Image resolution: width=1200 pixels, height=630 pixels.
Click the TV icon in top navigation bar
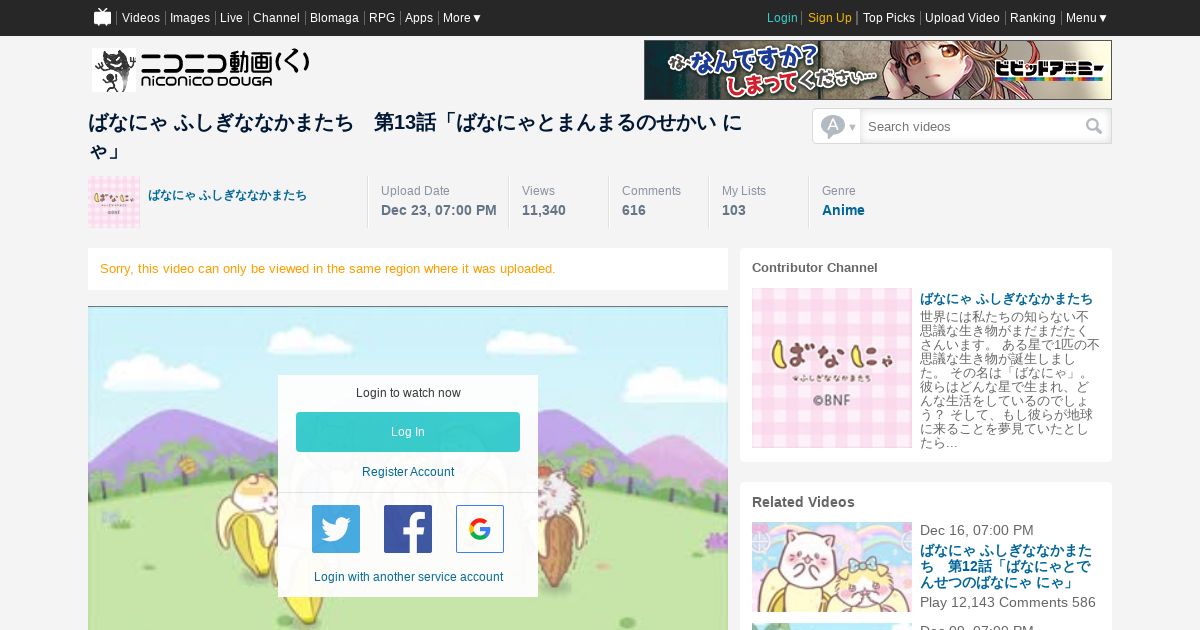pos(102,17)
